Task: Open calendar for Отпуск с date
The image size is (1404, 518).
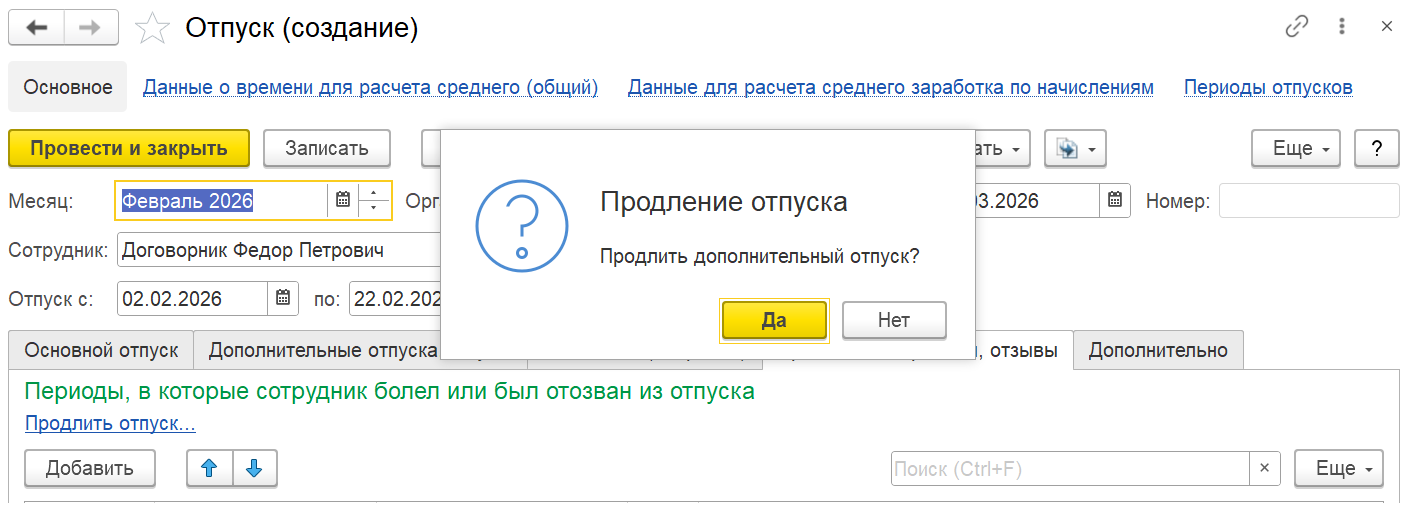Action: [x=283, y=298]
